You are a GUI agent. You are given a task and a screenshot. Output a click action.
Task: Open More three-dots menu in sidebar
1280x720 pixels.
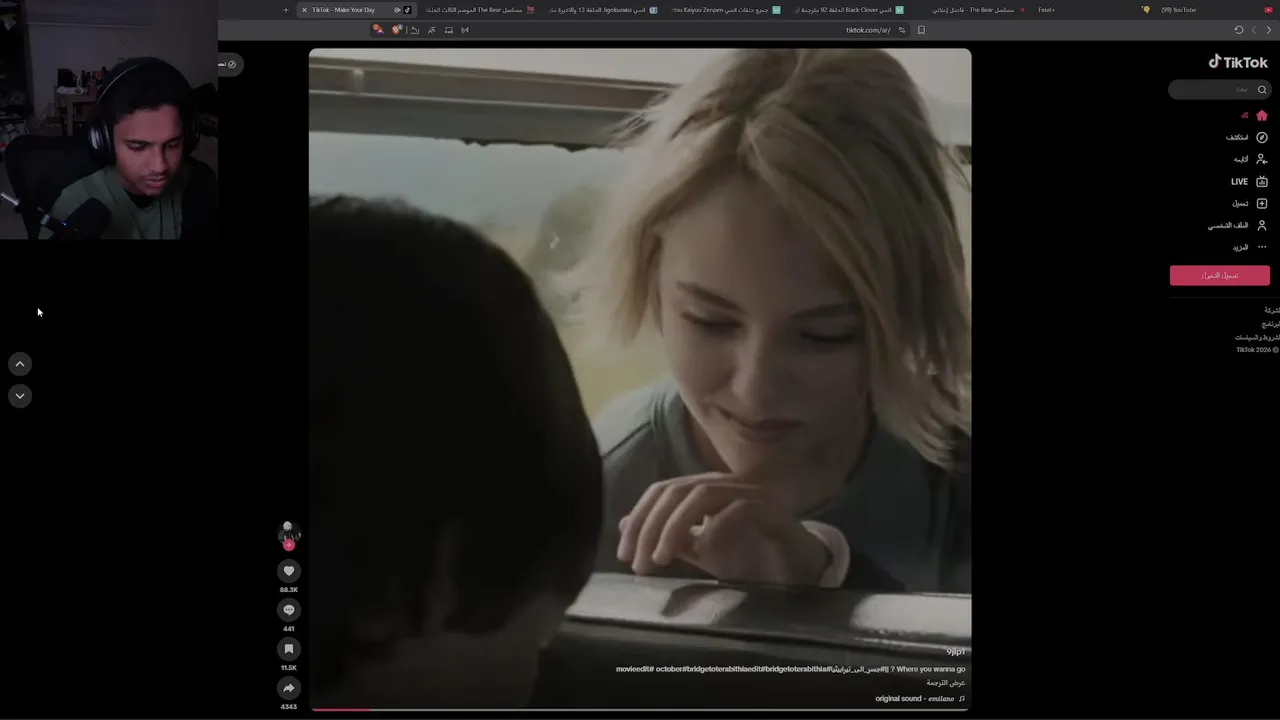click(1262, 247)
